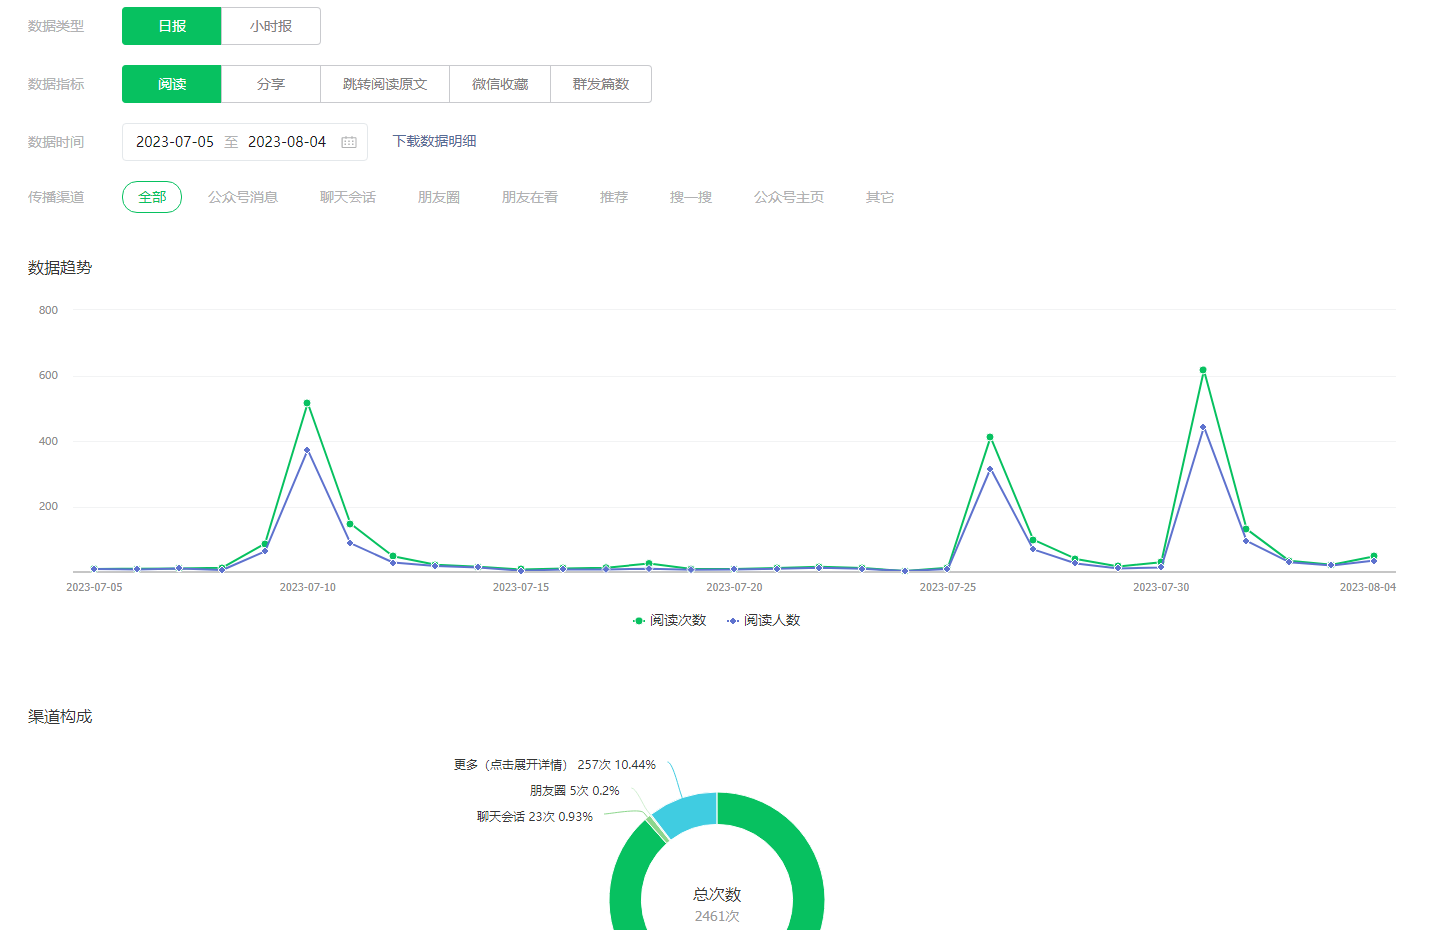Select 搜一搜 channel filter
The width and height of the screenshot is (1432, 930).
pyautogui.click(x=691, y=197)
